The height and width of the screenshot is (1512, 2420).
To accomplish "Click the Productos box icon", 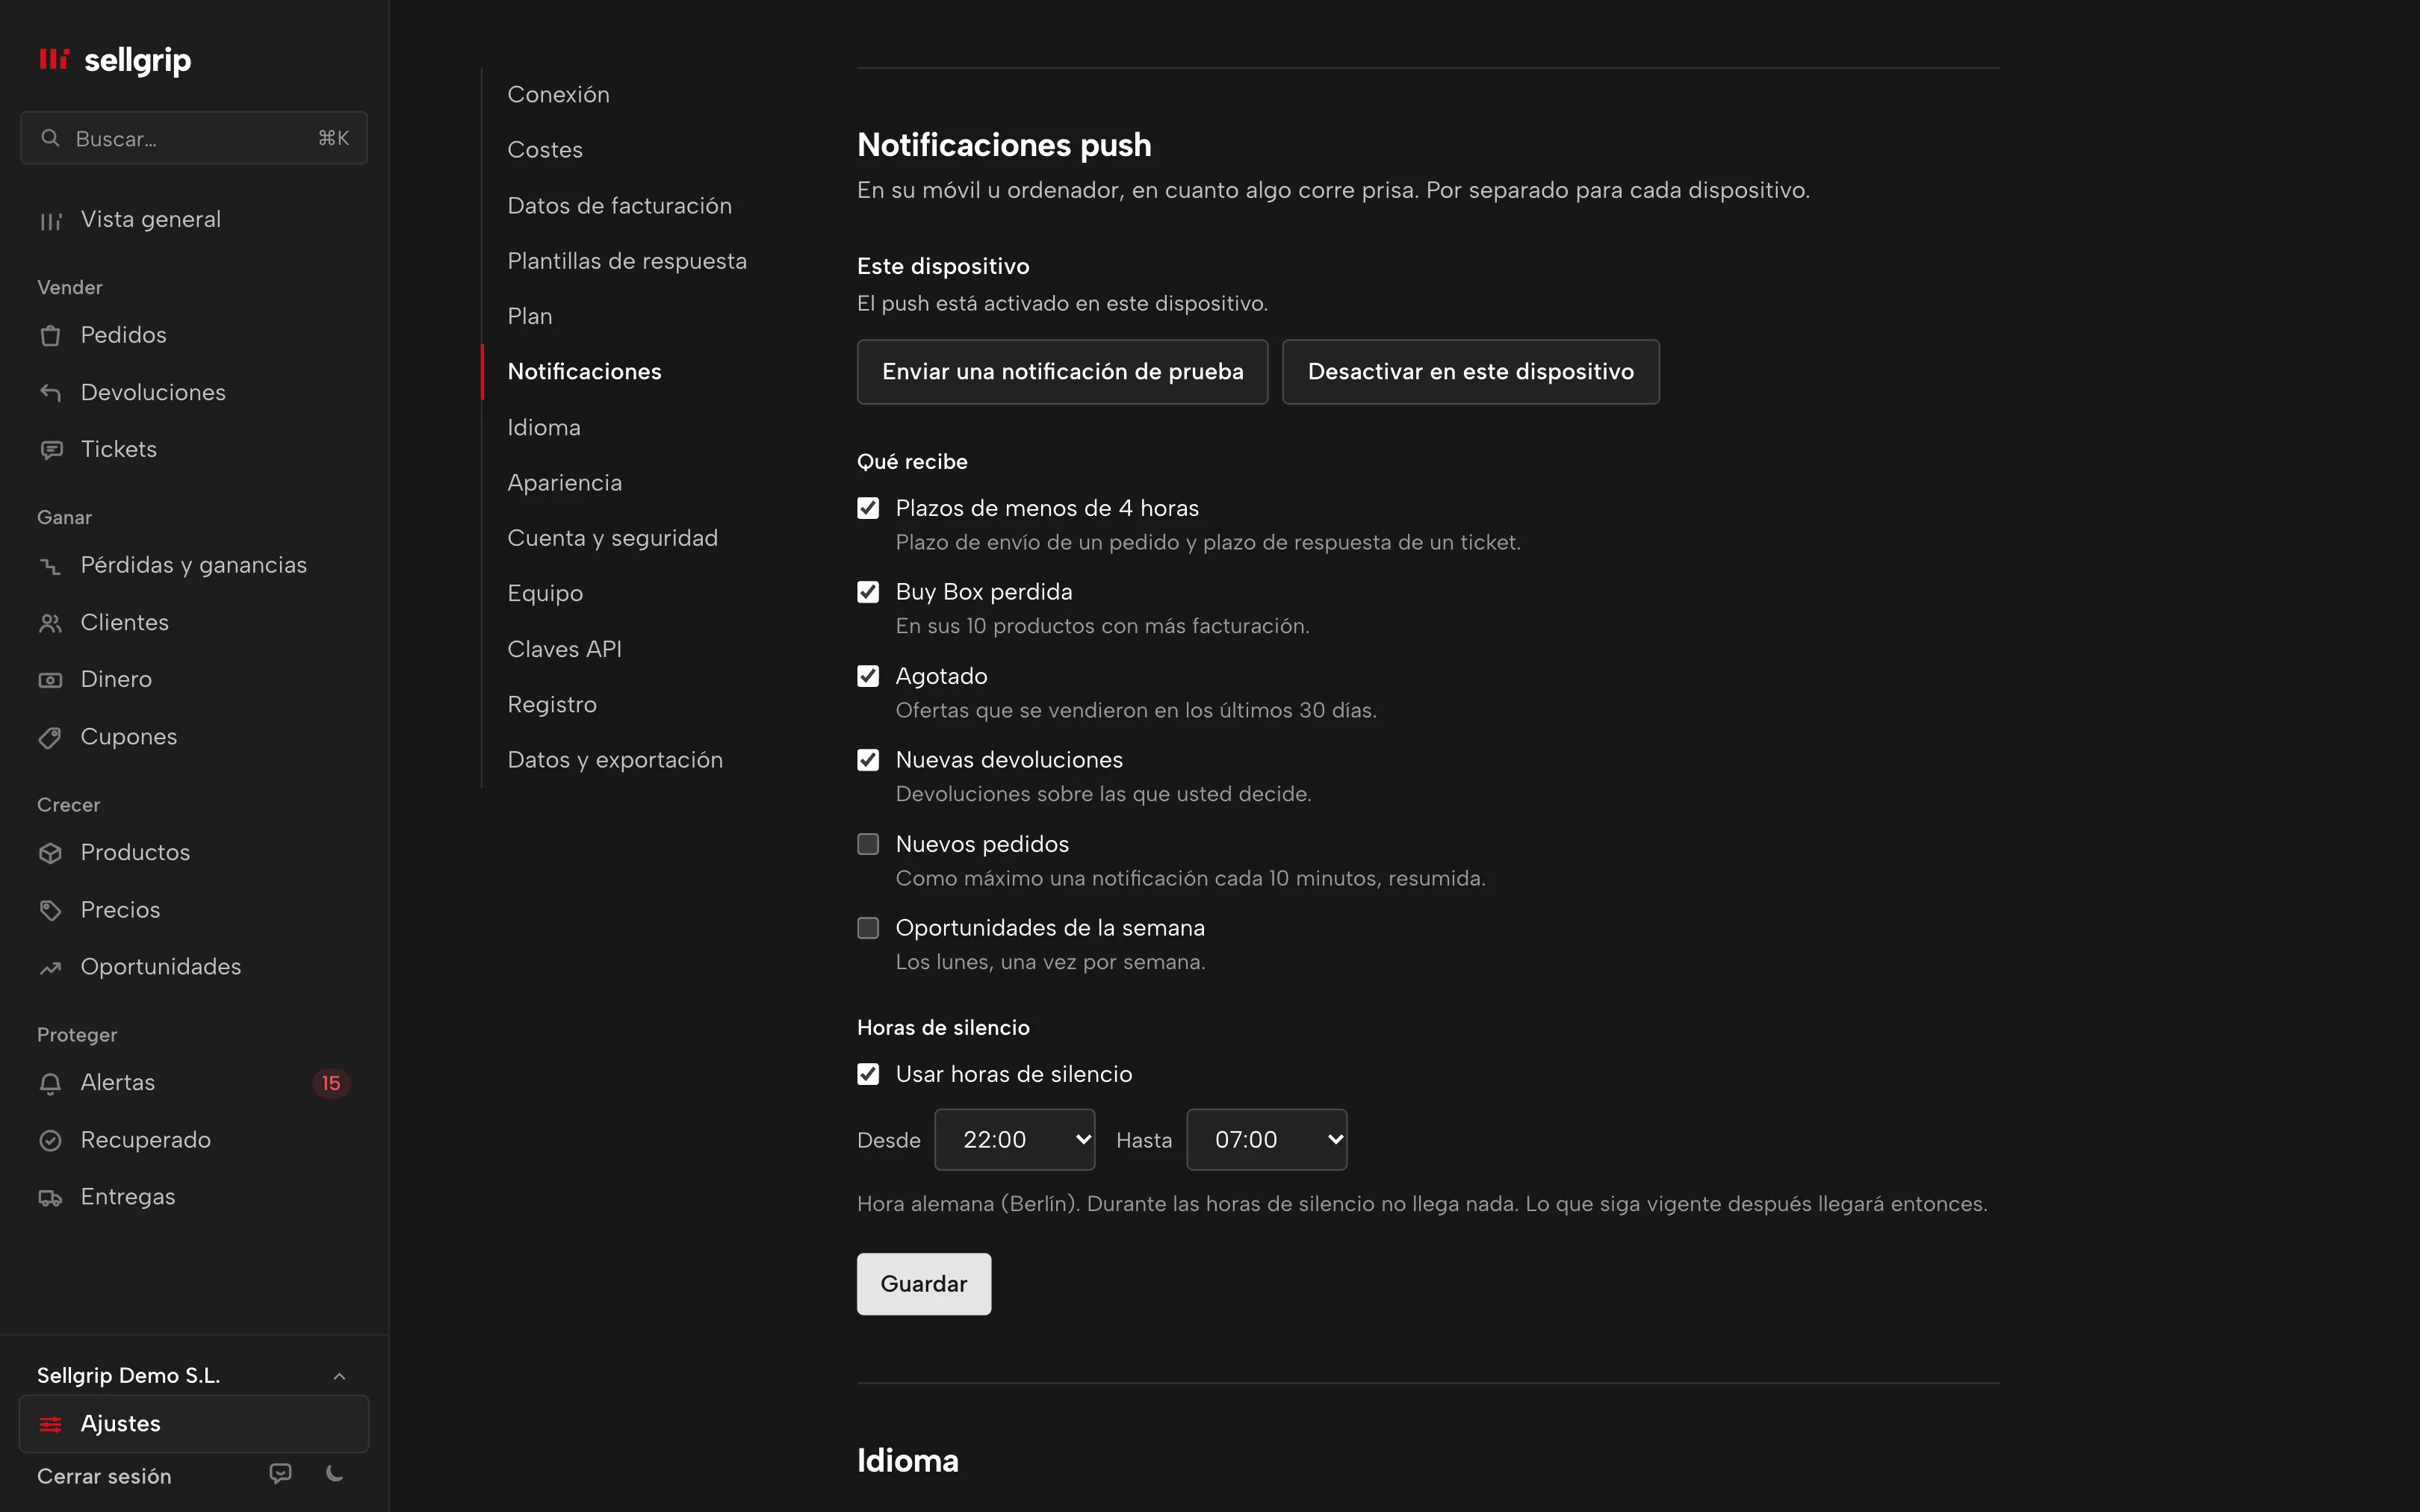I will [50, 853].
